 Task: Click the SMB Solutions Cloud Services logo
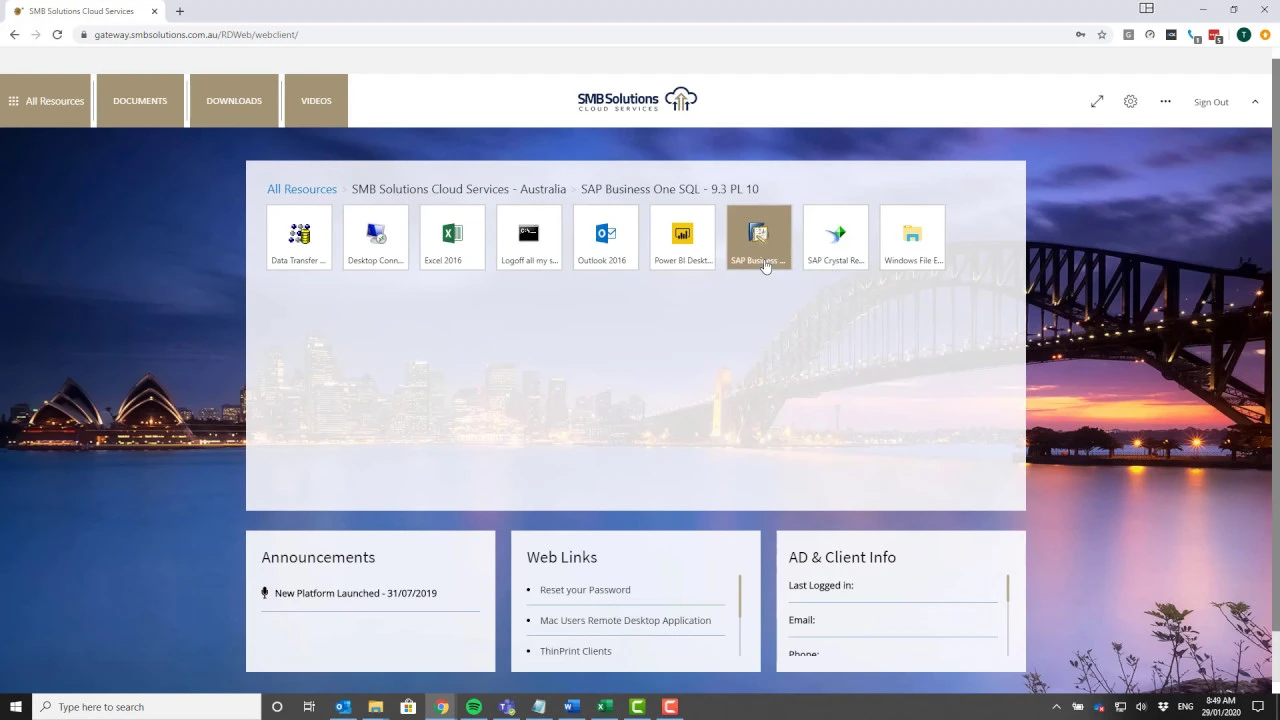pyautogui.click(x=637, y=100)
